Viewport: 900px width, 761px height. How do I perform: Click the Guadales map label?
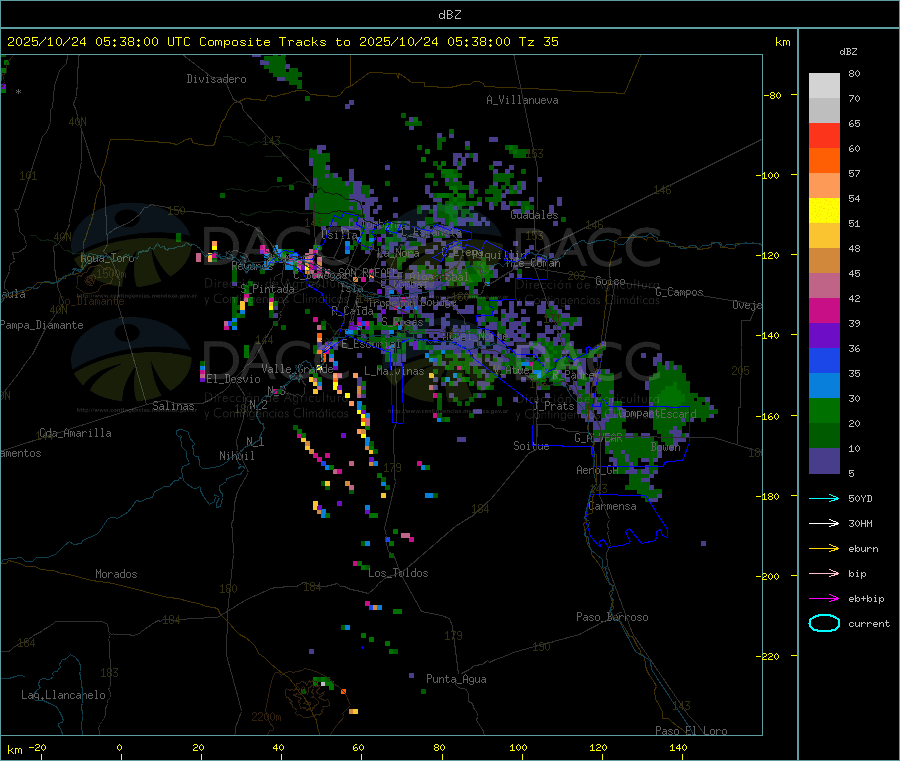[x=534, y=215]
